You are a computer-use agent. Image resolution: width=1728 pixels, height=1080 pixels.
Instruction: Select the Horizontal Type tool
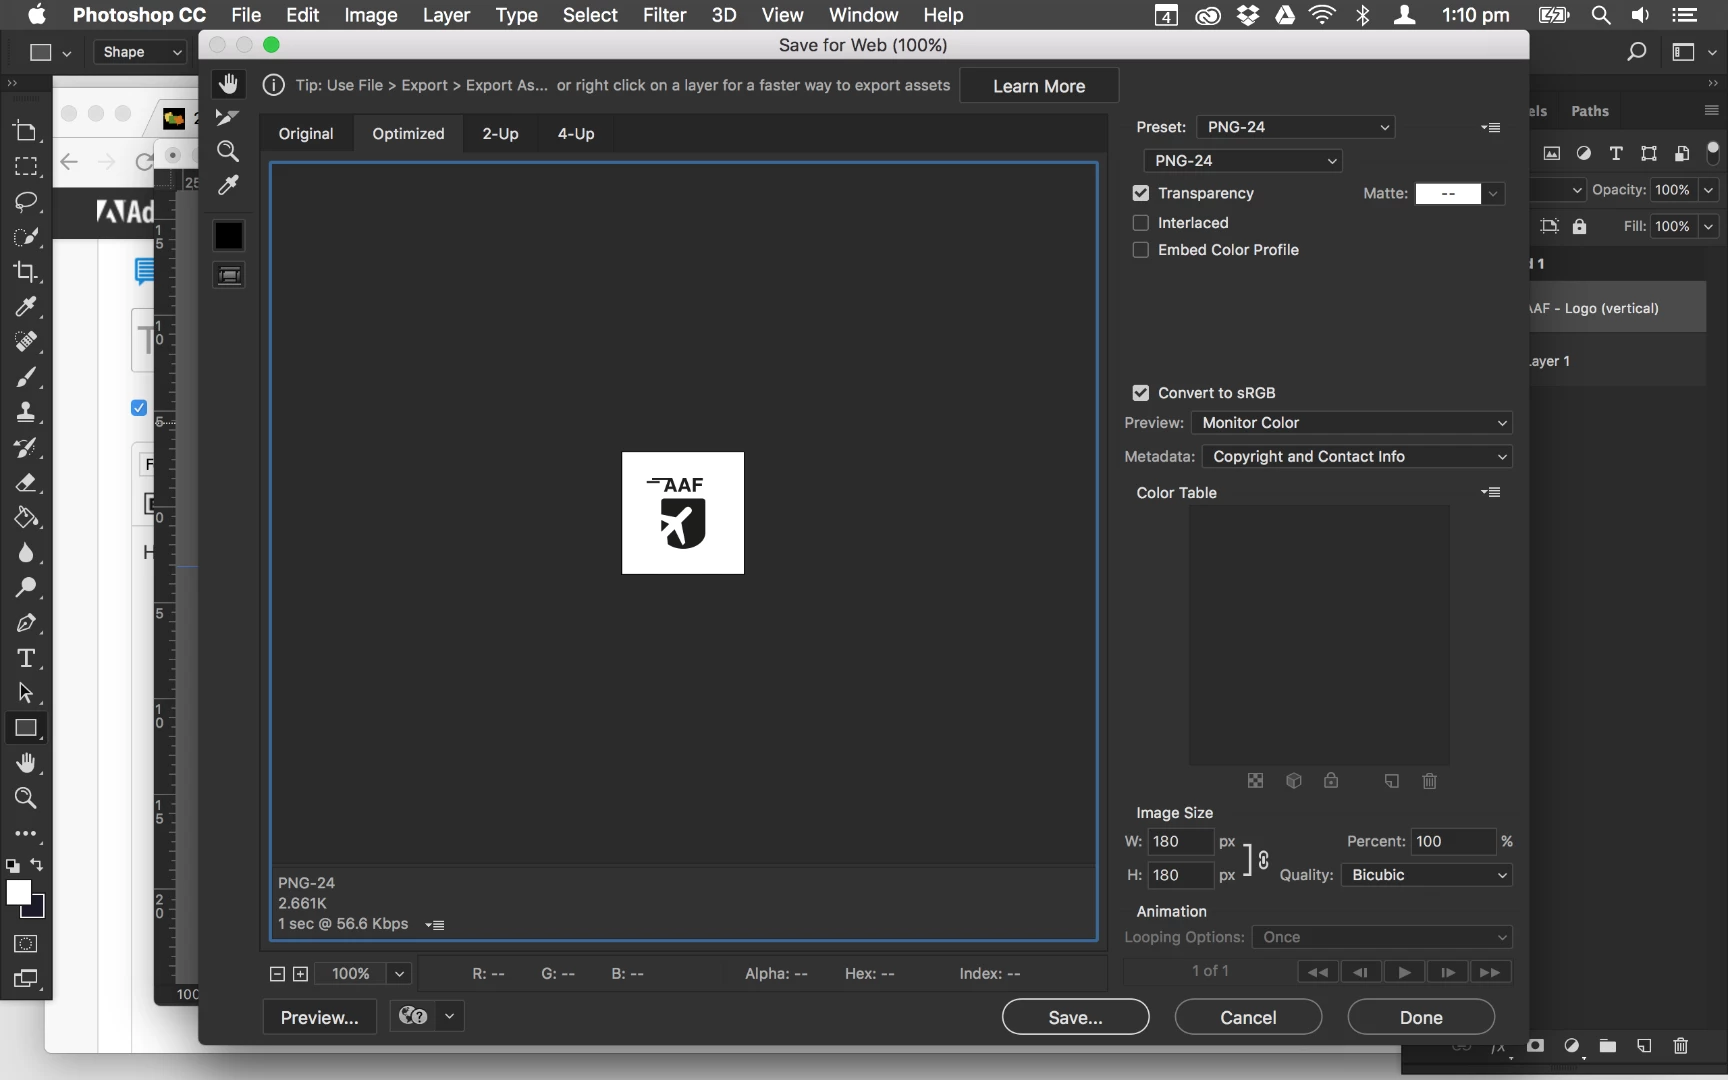(26, 658)
